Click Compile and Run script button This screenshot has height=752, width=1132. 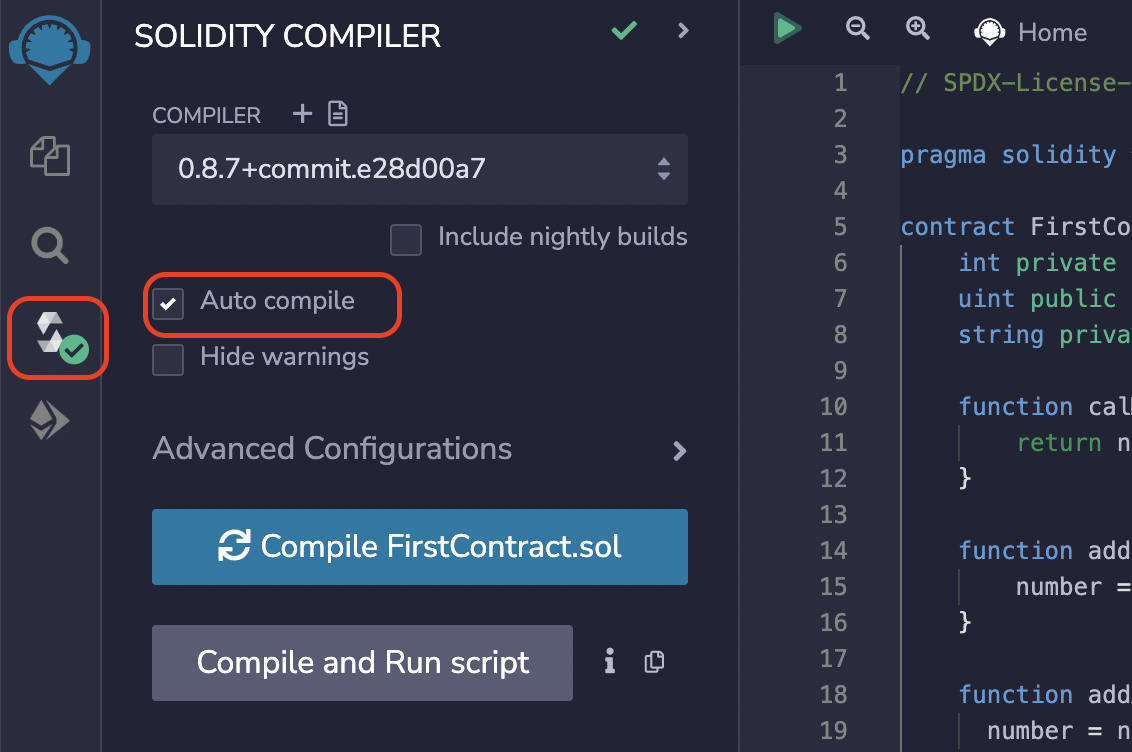[x=362, y=663]
